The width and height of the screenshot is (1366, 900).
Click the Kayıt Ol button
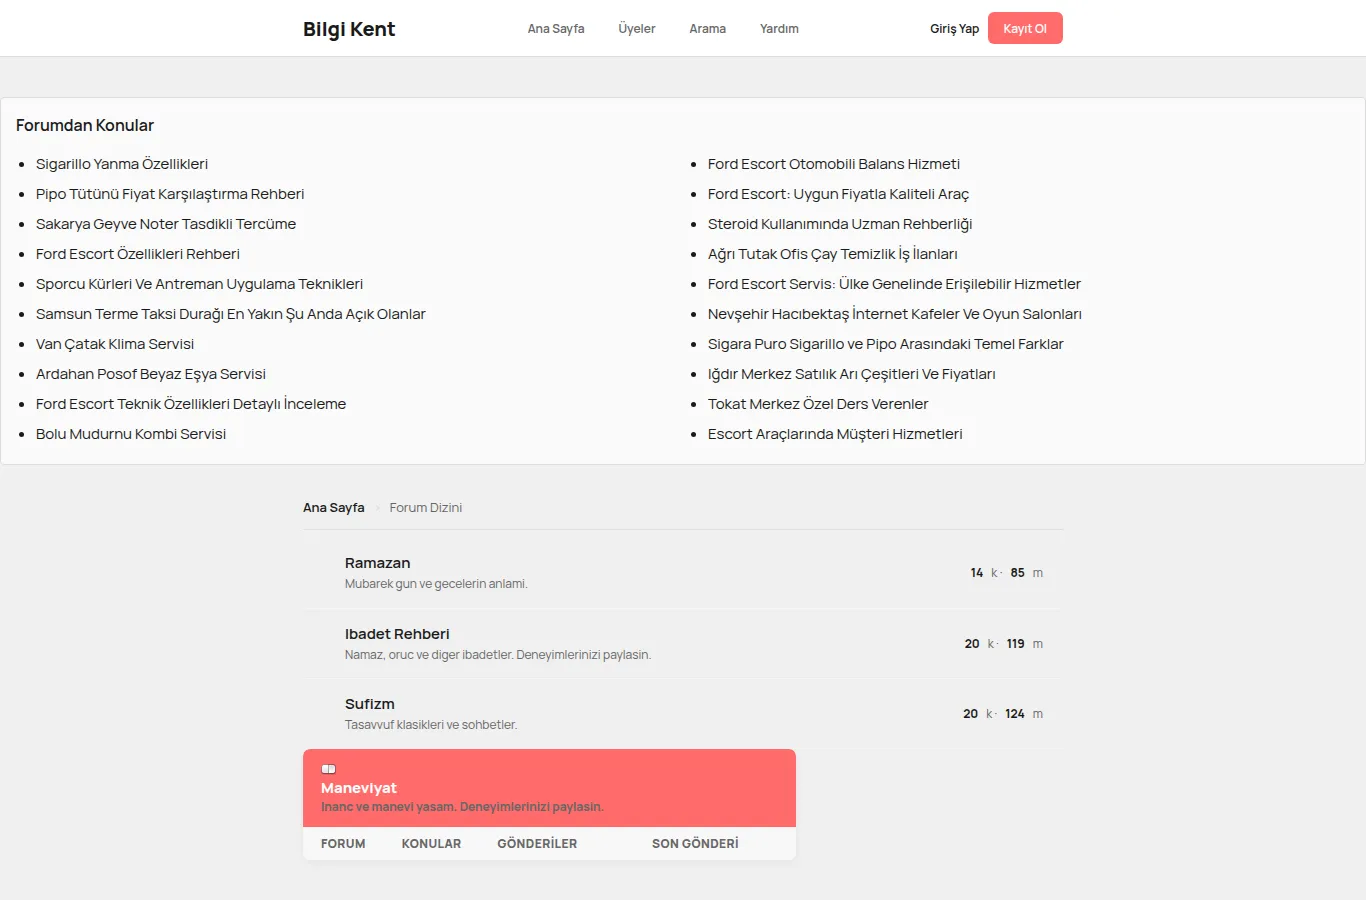(1025, 28)
